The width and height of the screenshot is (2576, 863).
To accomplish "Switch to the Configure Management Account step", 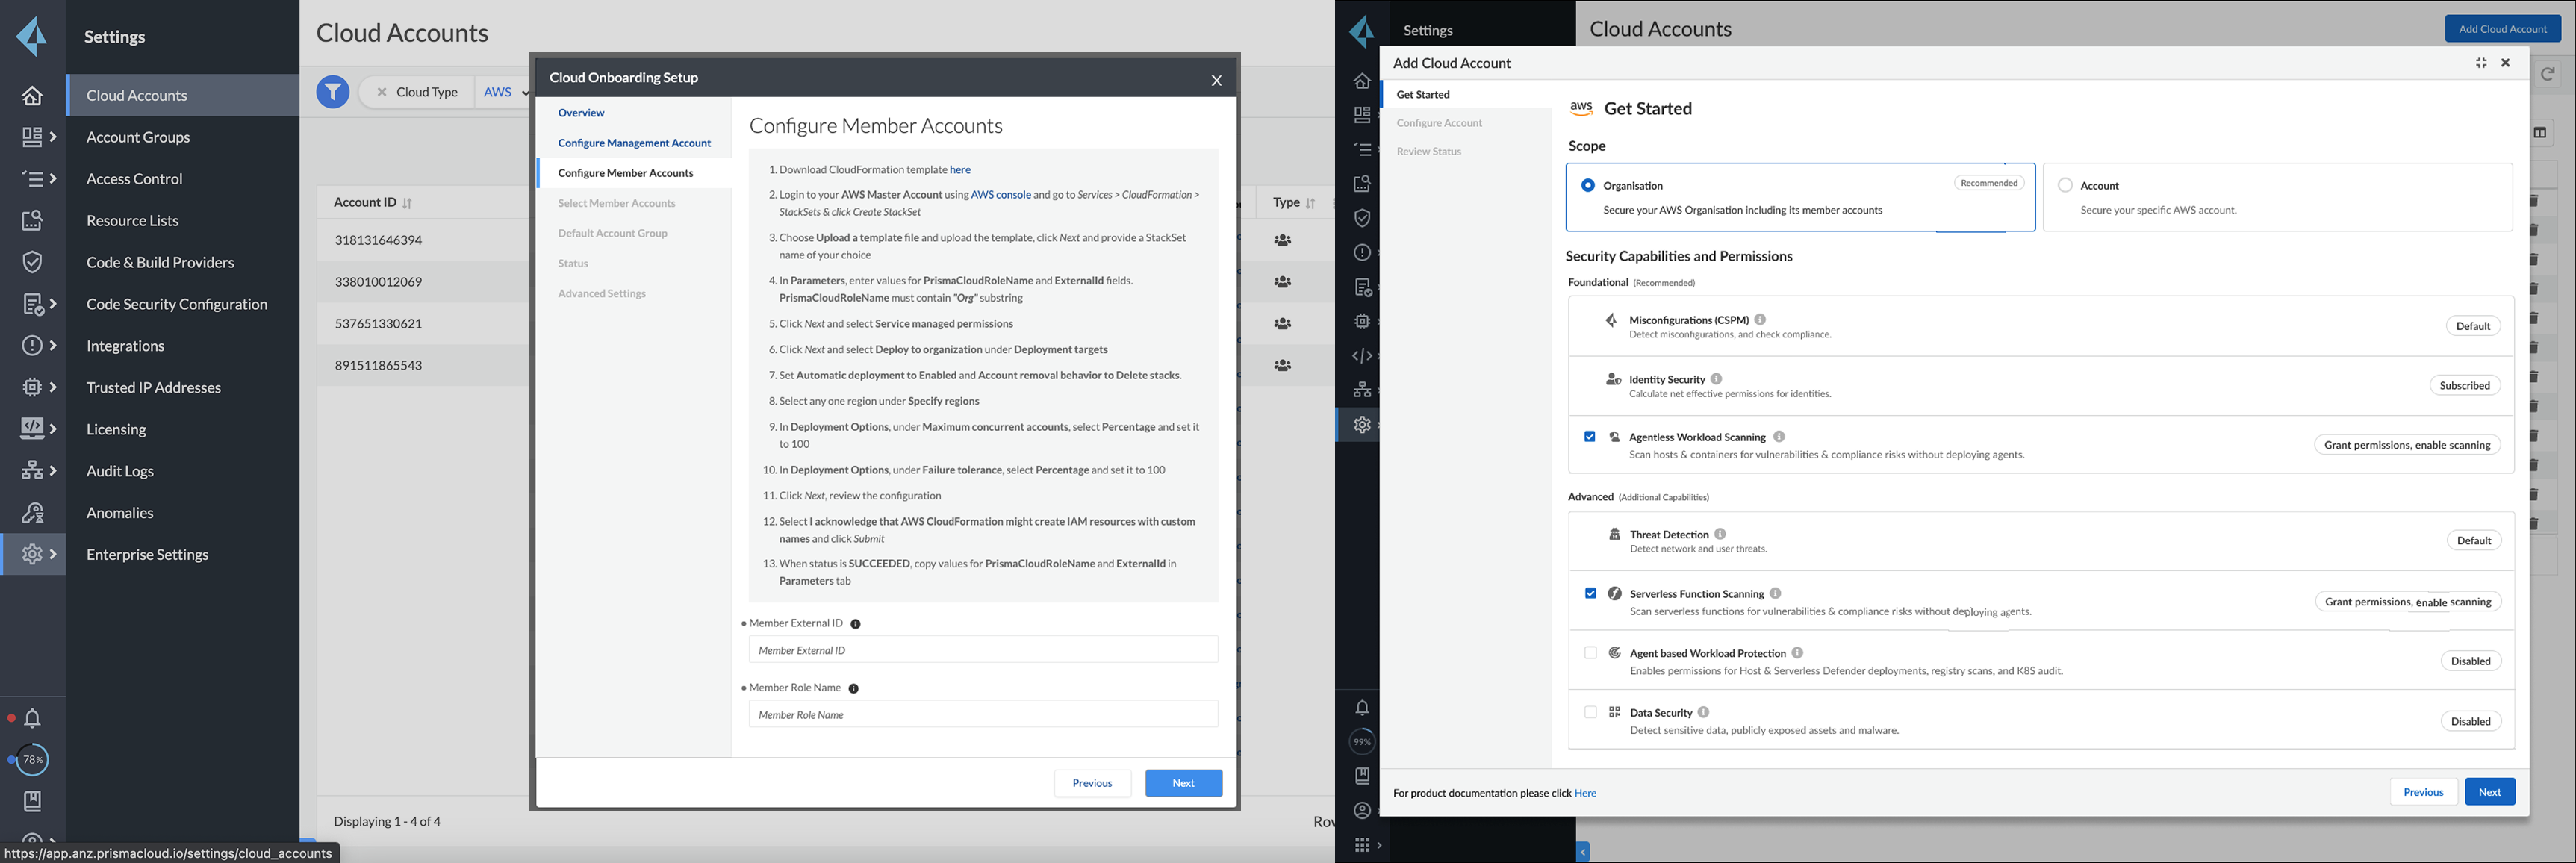I will point(634,143).
